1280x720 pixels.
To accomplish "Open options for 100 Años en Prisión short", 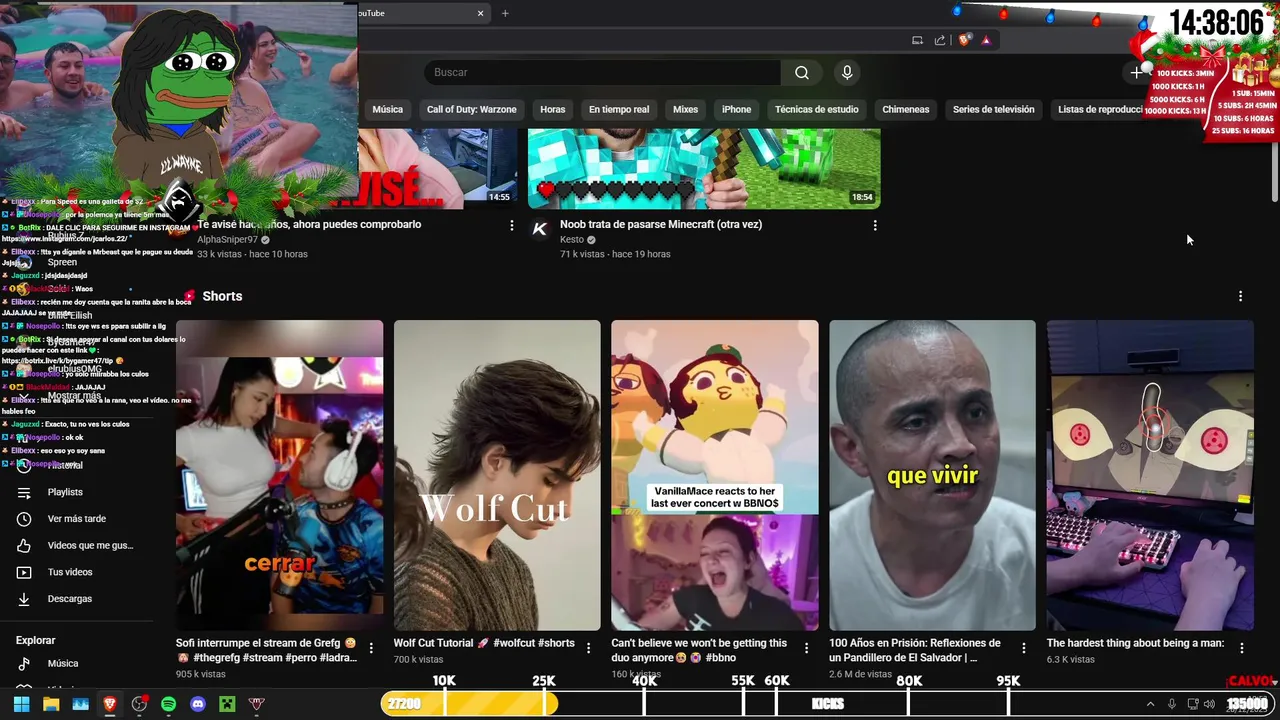I will 1023,648.
